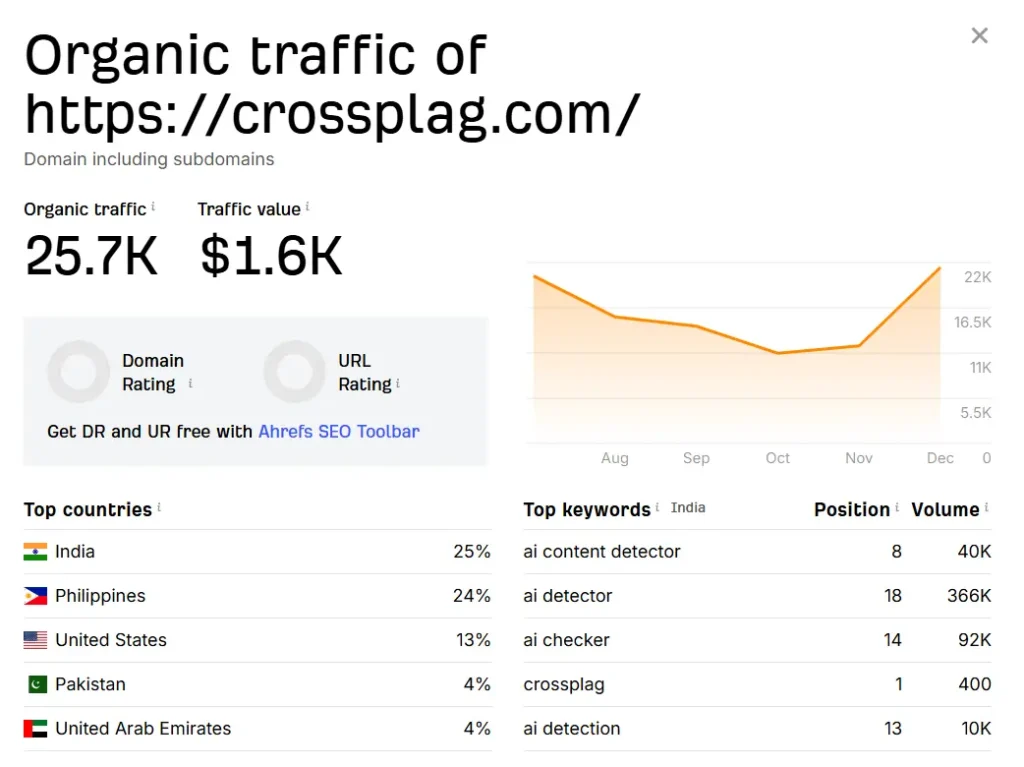The image size is (1024, 767).
Task: Select the 'ai checker' keyword
Action: click(566, 640)
